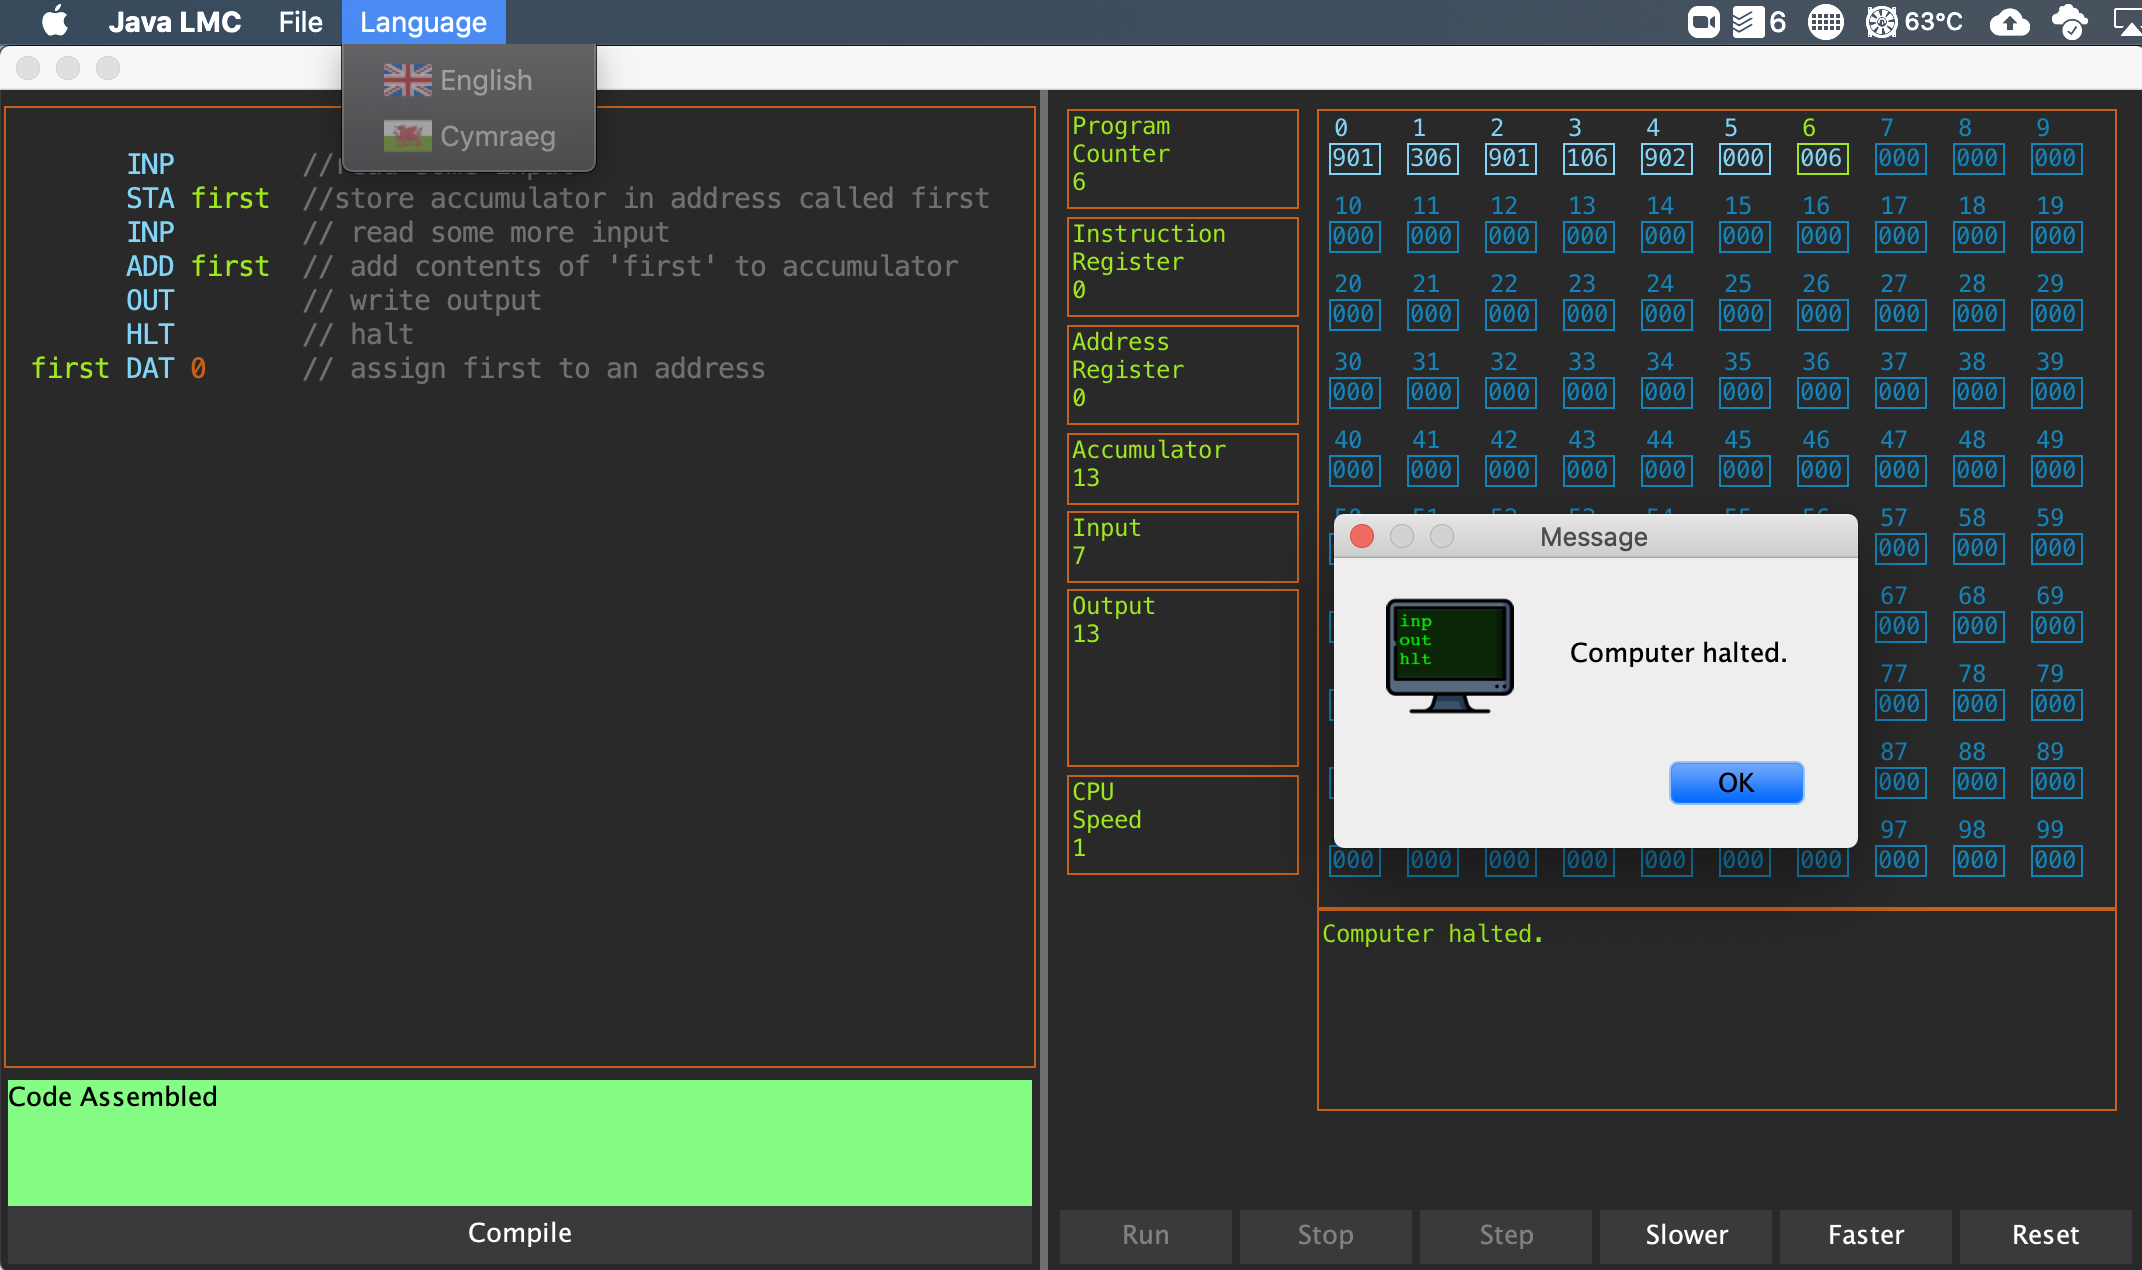Click the computer monitor icon in Message dialog
Viewport: 2142px width, 1270px height.
pyautogui.click(x=1449, y=656)
